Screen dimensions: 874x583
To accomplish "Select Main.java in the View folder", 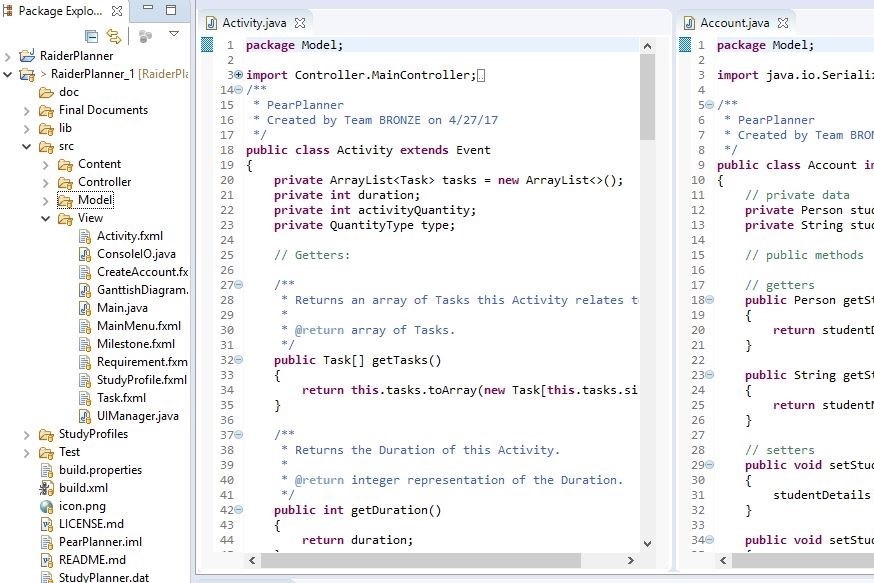I will tap(122, 308).
